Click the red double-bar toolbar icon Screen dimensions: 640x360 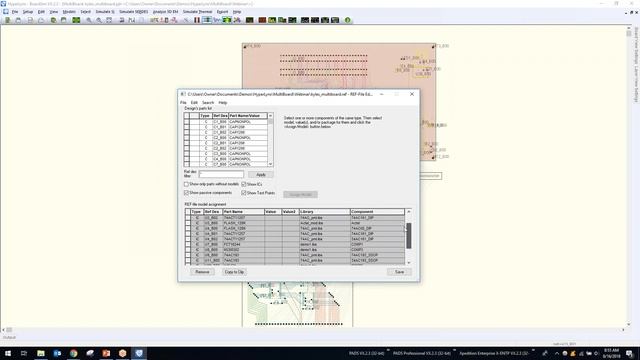click(x=197, y=20)
